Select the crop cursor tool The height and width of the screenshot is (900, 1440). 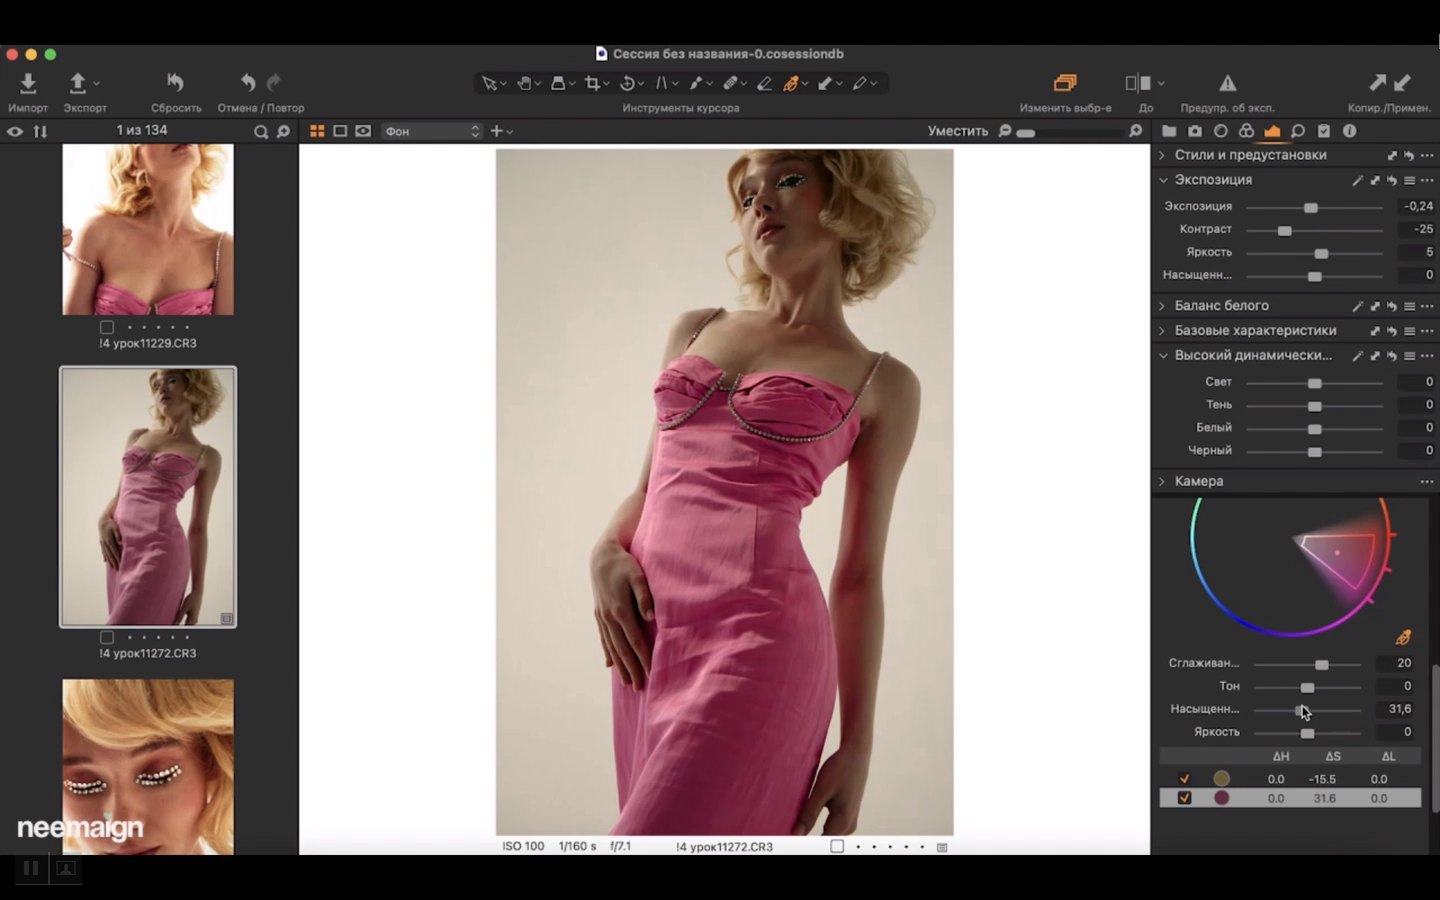pyautogui.click(x=592, y=84)
